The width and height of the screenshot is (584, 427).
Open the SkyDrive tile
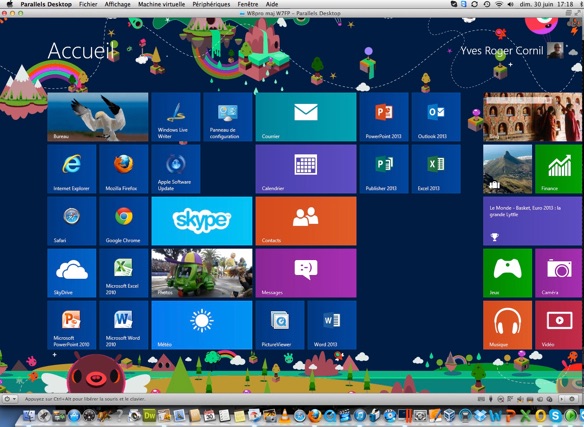(72, 273)
